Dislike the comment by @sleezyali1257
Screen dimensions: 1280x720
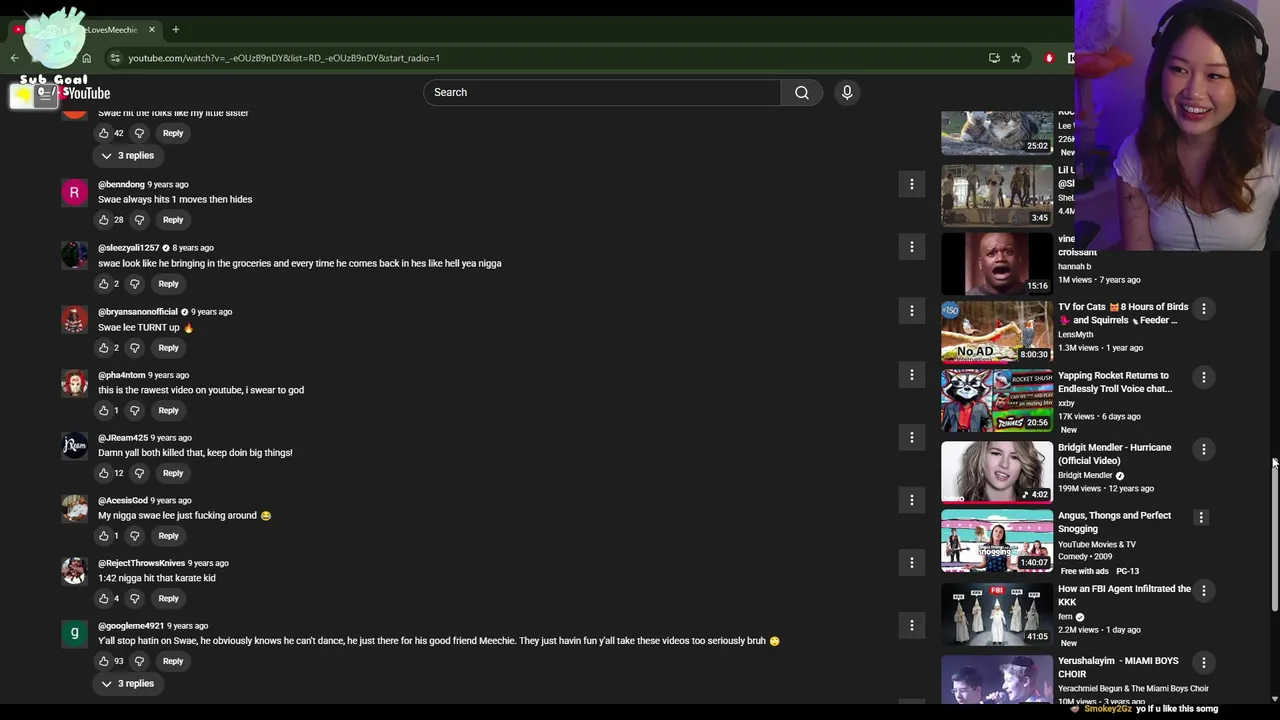(x=135, y=284)
